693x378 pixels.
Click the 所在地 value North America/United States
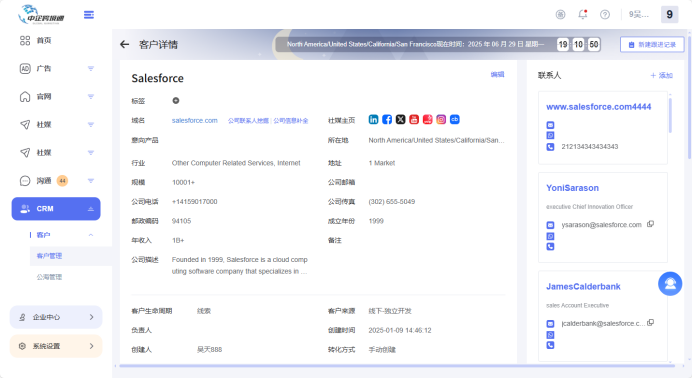pos(436,140)
